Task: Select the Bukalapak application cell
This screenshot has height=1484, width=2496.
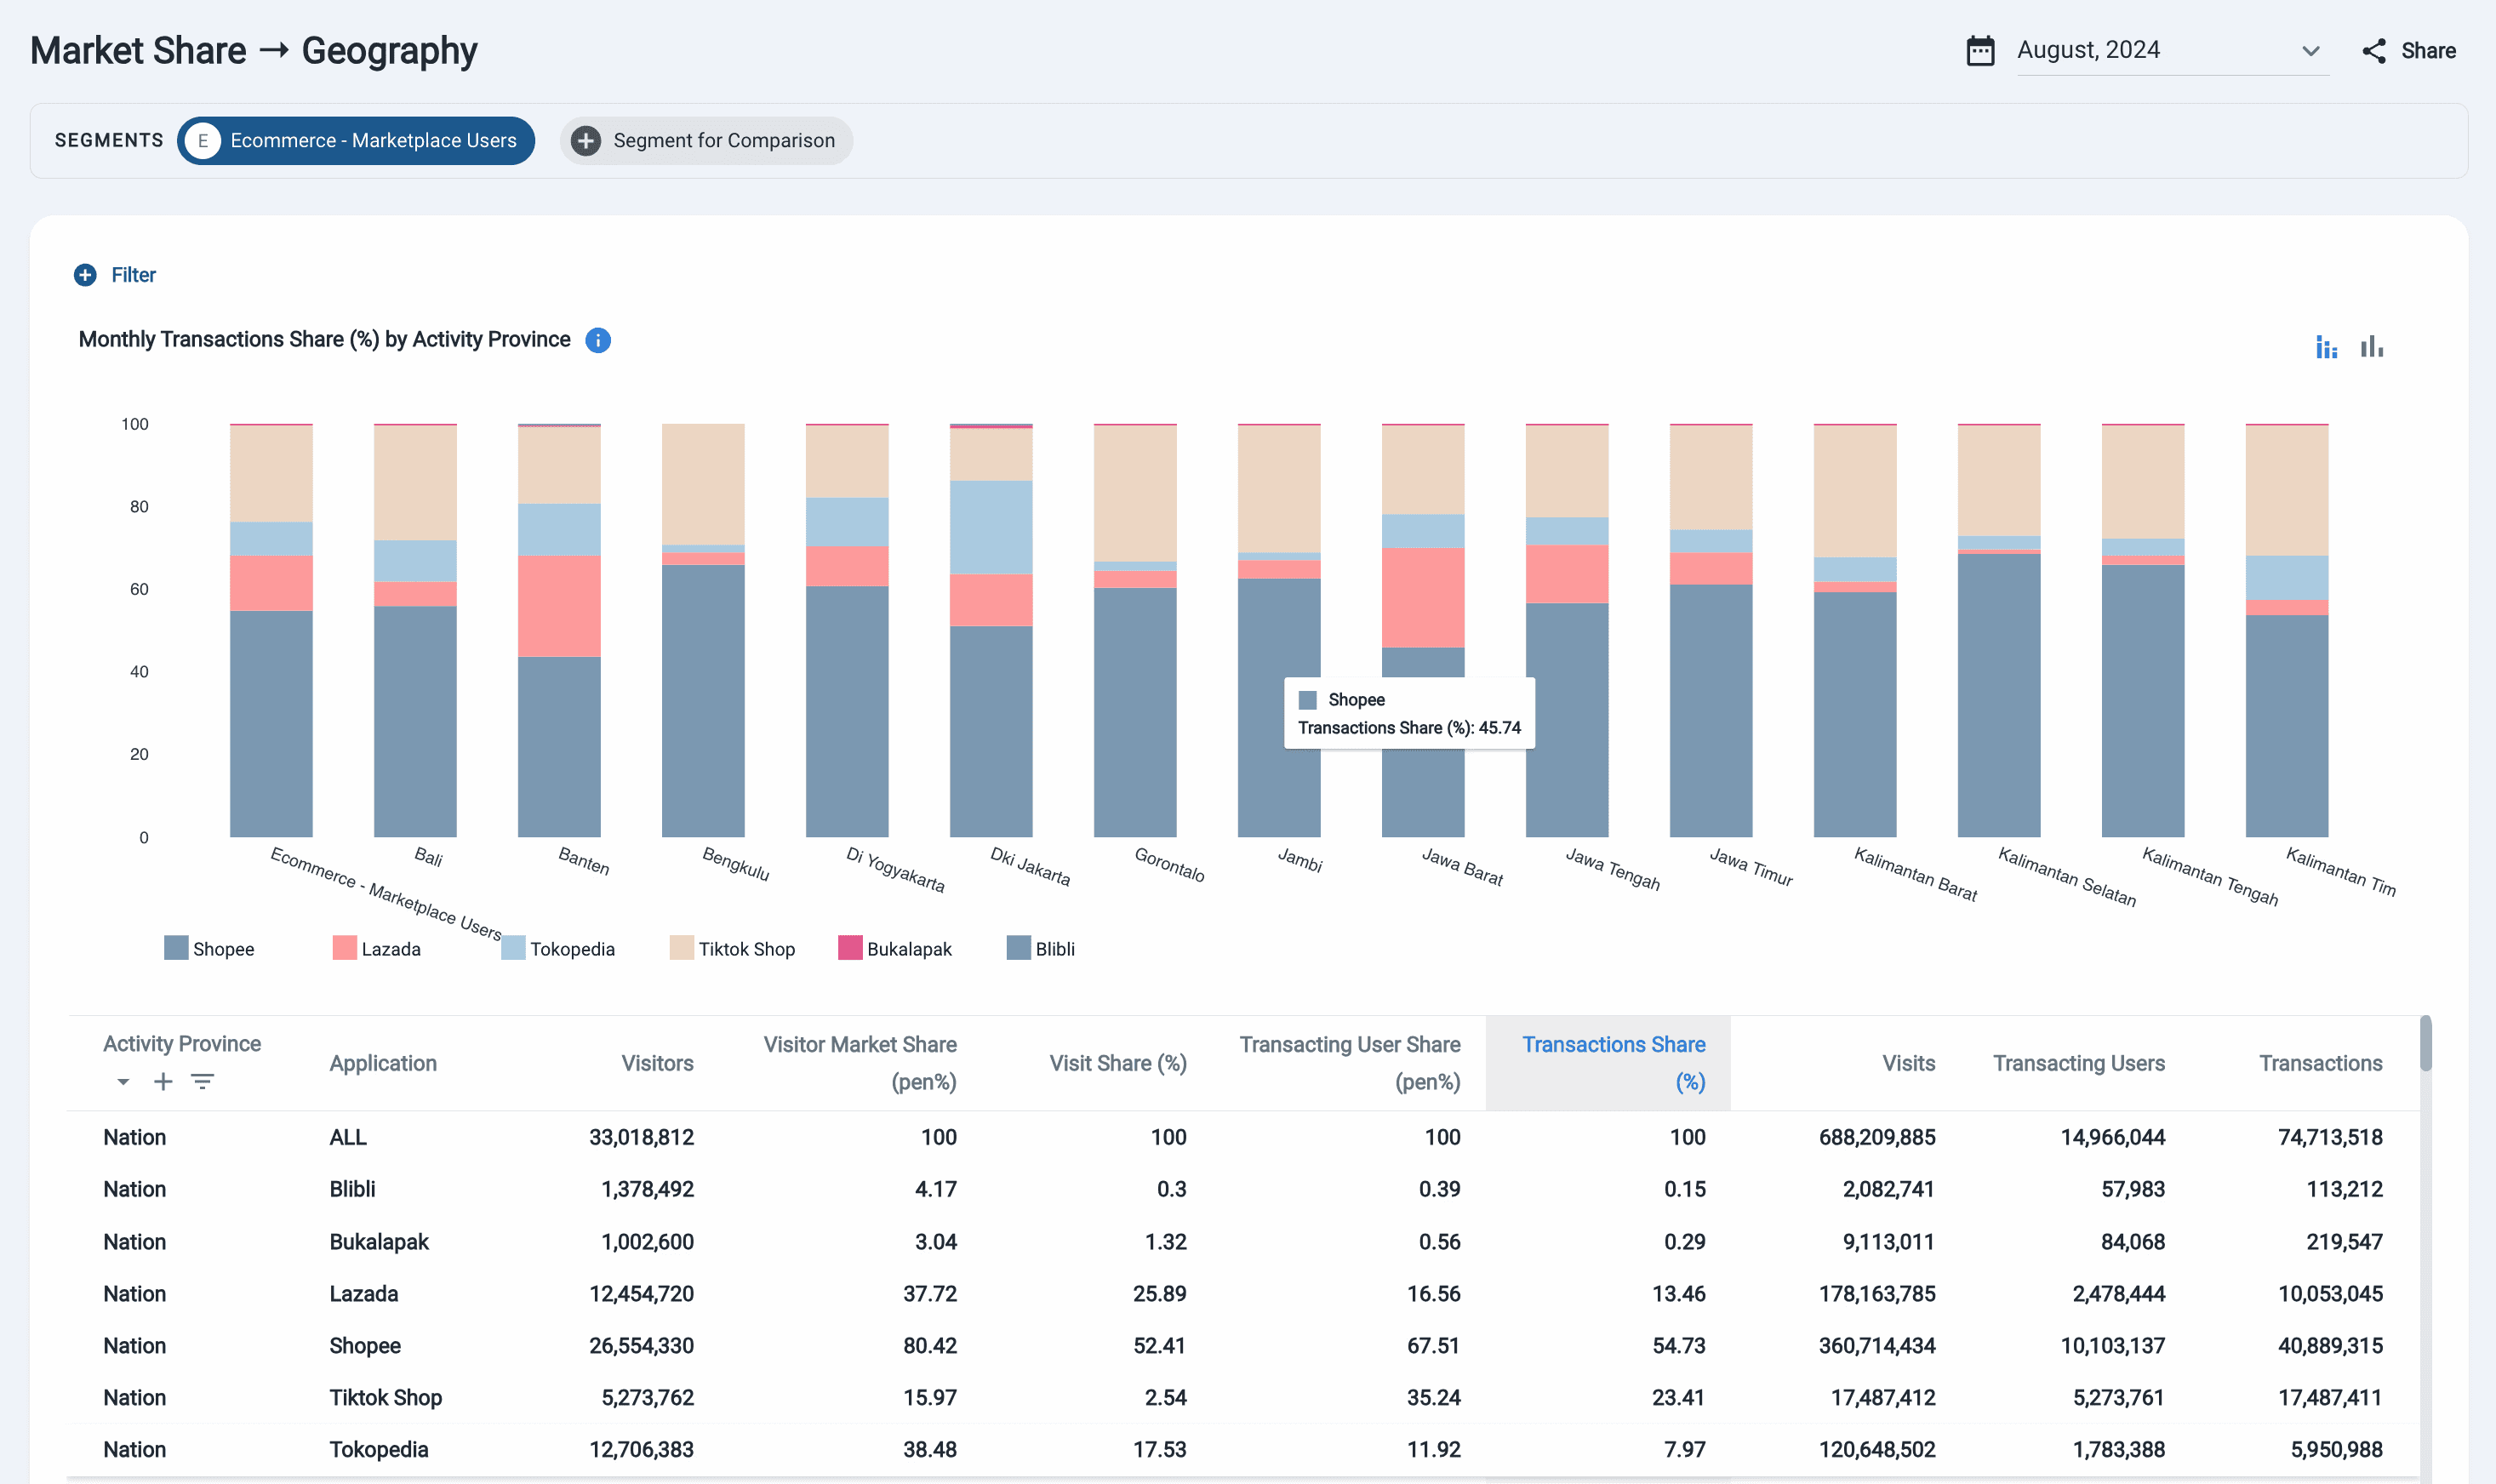Action: click(x=379, y=1241)
